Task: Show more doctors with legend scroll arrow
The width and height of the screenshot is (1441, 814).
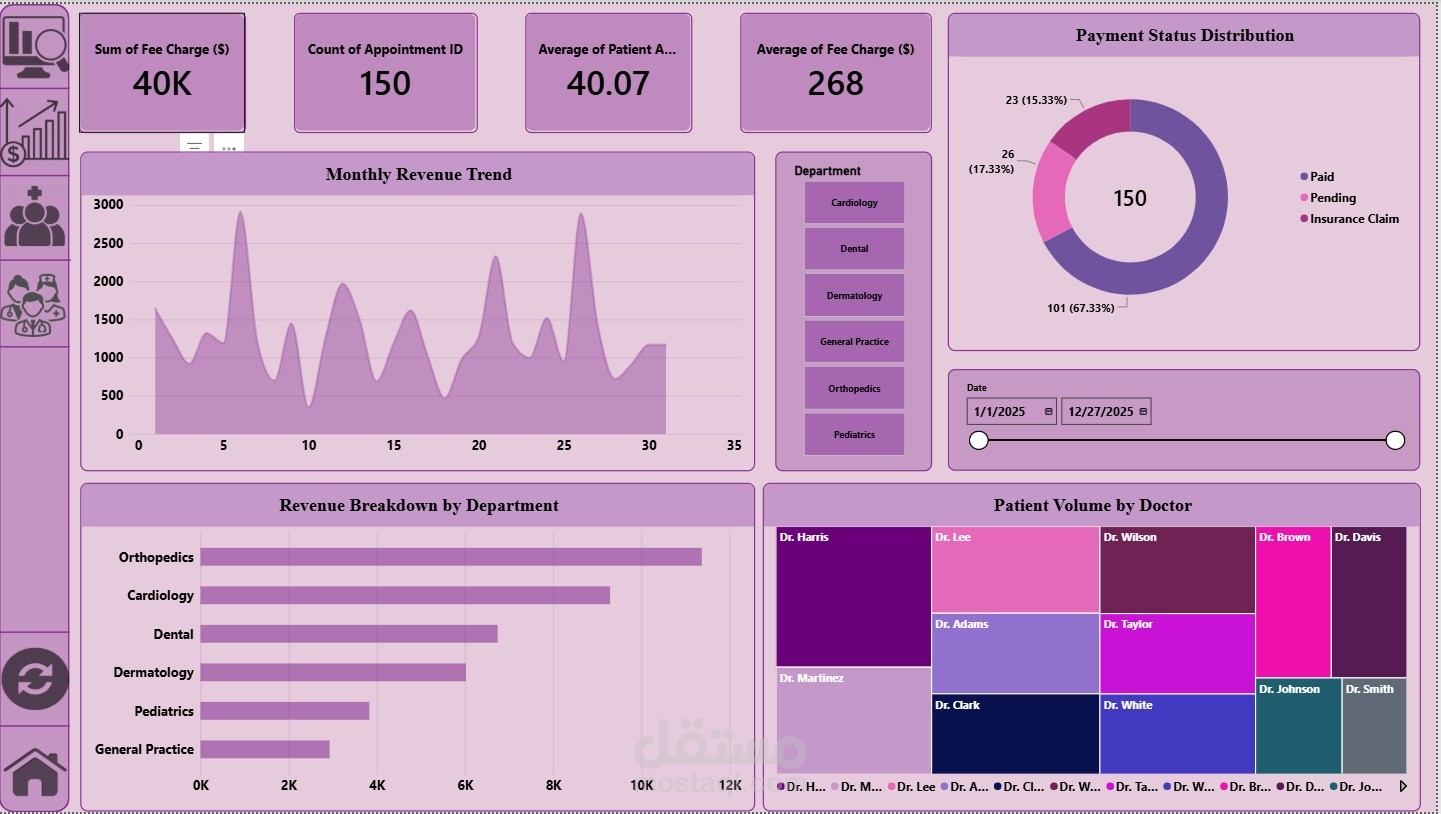Action: click(x=1403, y=787)
